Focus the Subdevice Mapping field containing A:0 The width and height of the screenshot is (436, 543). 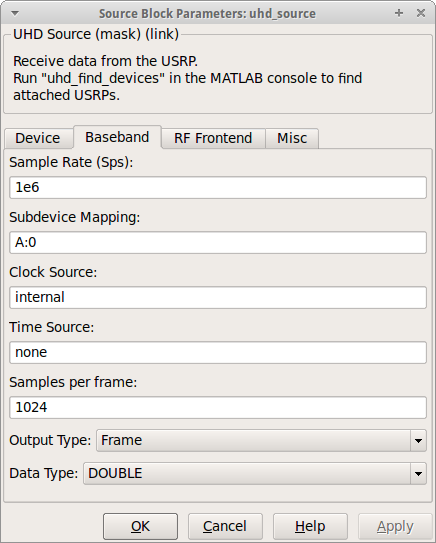coord(218,242)
